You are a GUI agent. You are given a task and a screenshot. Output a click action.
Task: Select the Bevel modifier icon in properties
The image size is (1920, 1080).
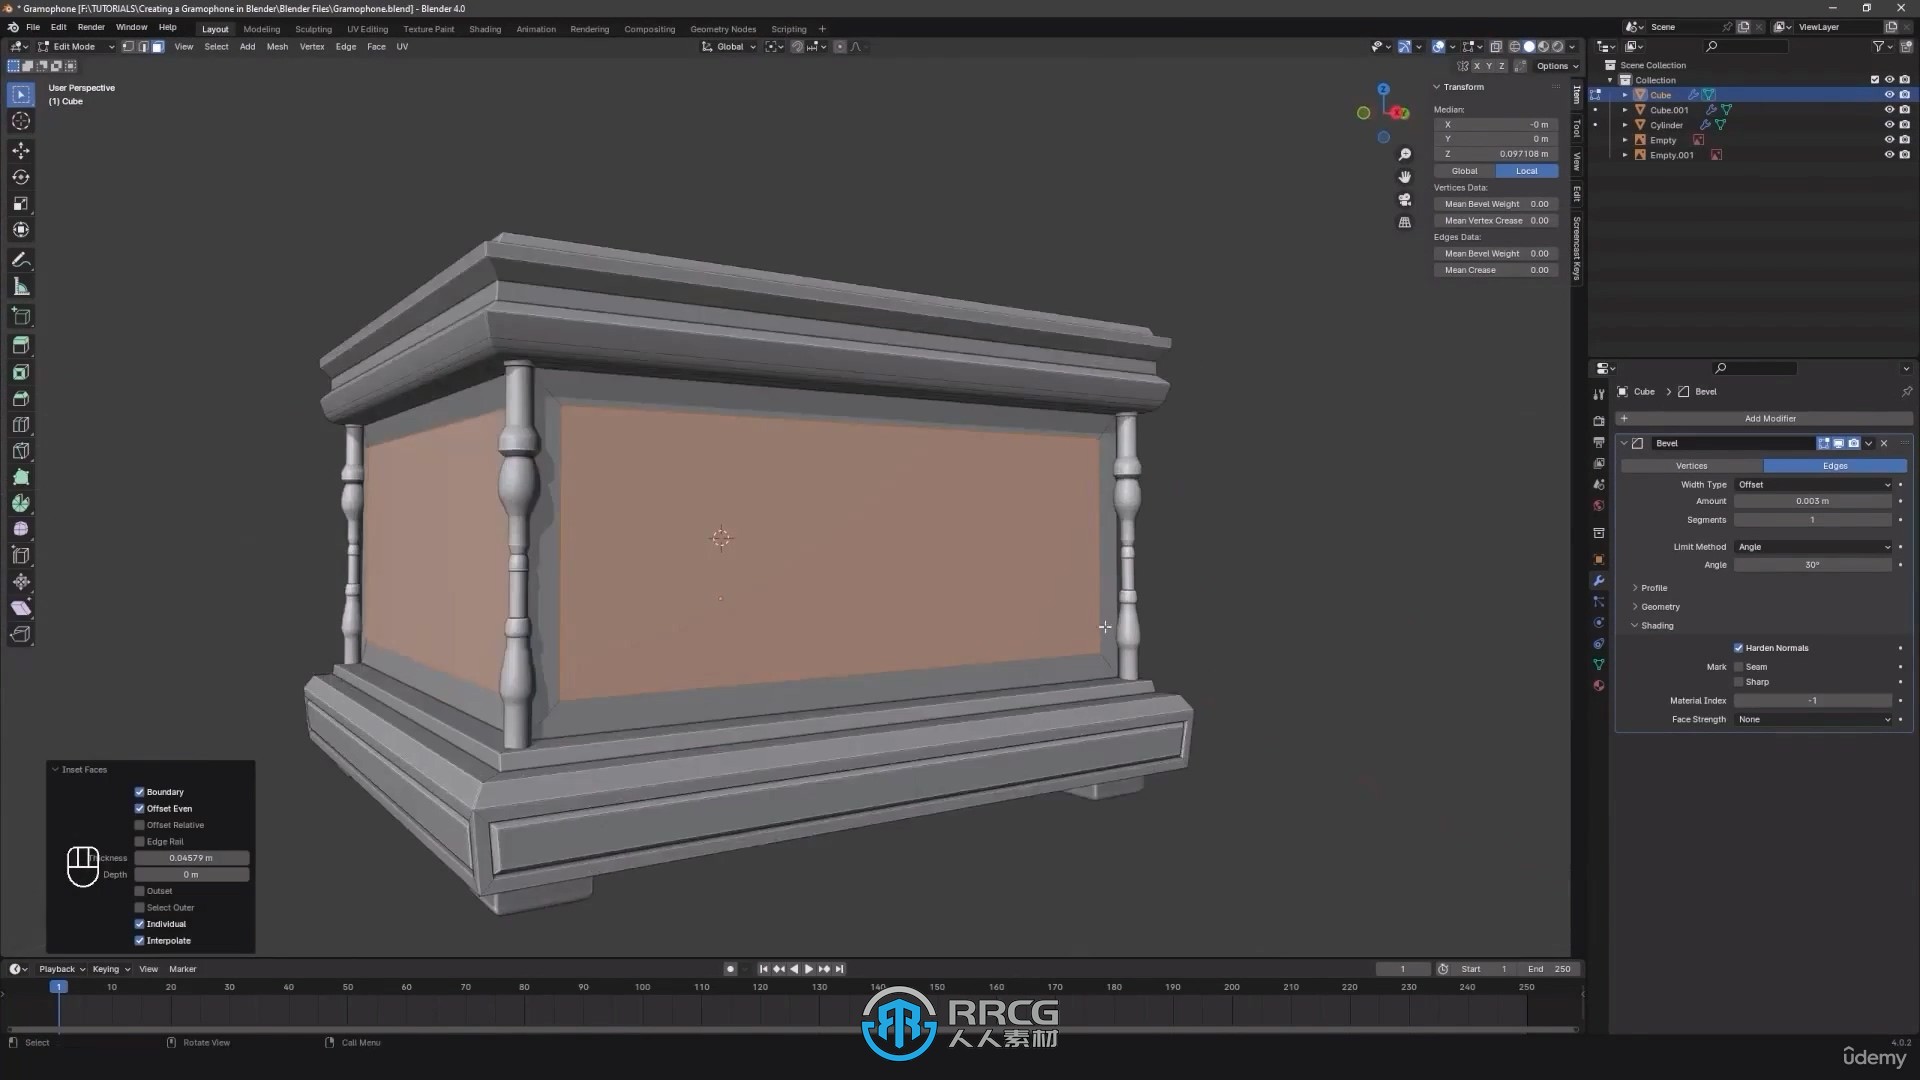pyautogui.click(x=1638, y=443)
